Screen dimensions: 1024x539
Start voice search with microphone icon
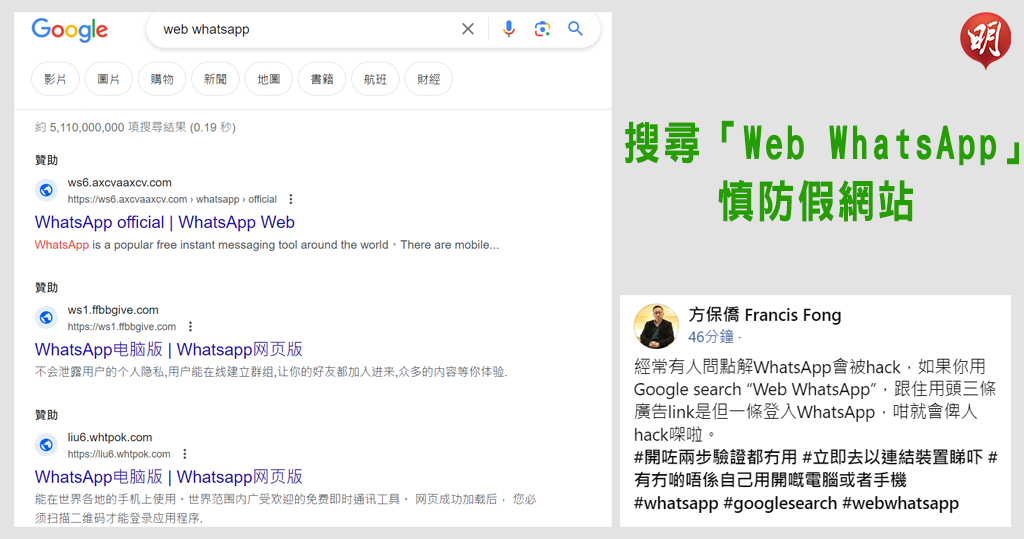click(x=509, y=29)
